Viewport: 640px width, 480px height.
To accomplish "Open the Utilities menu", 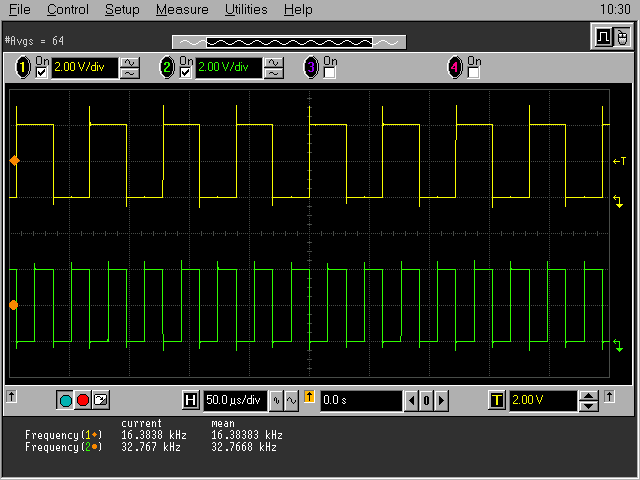I will pyautogui.click(x=246, y=10).
